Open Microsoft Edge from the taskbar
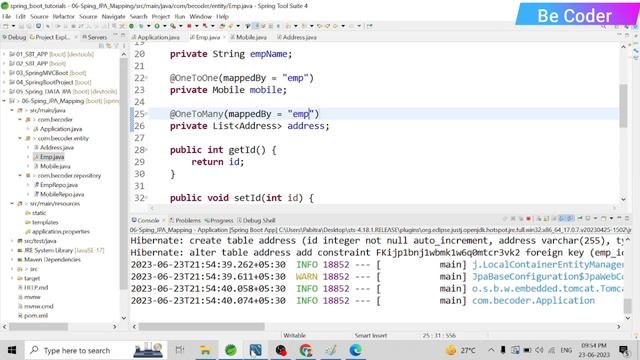Image resolution: width=640 pixels, height=360 pixels. click(x=356, y=350)
